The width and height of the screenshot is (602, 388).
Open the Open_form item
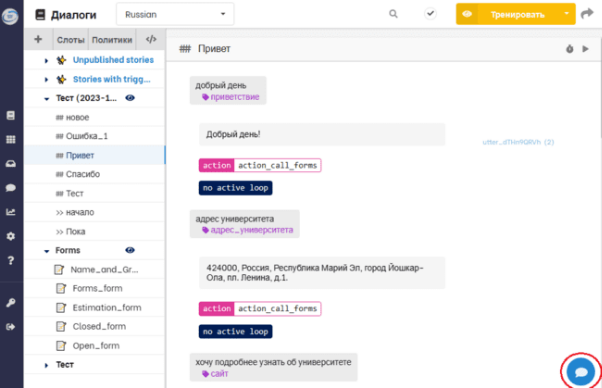click(95, 345)
